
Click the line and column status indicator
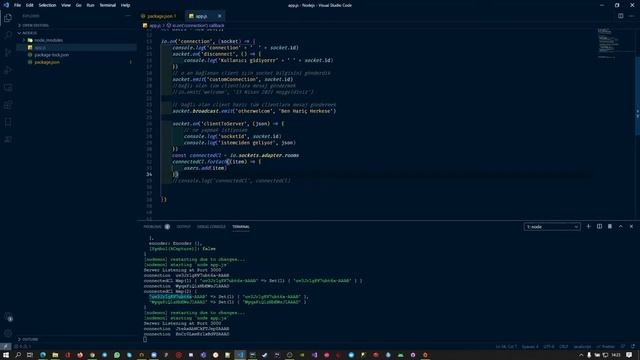[x=507, y=346]
